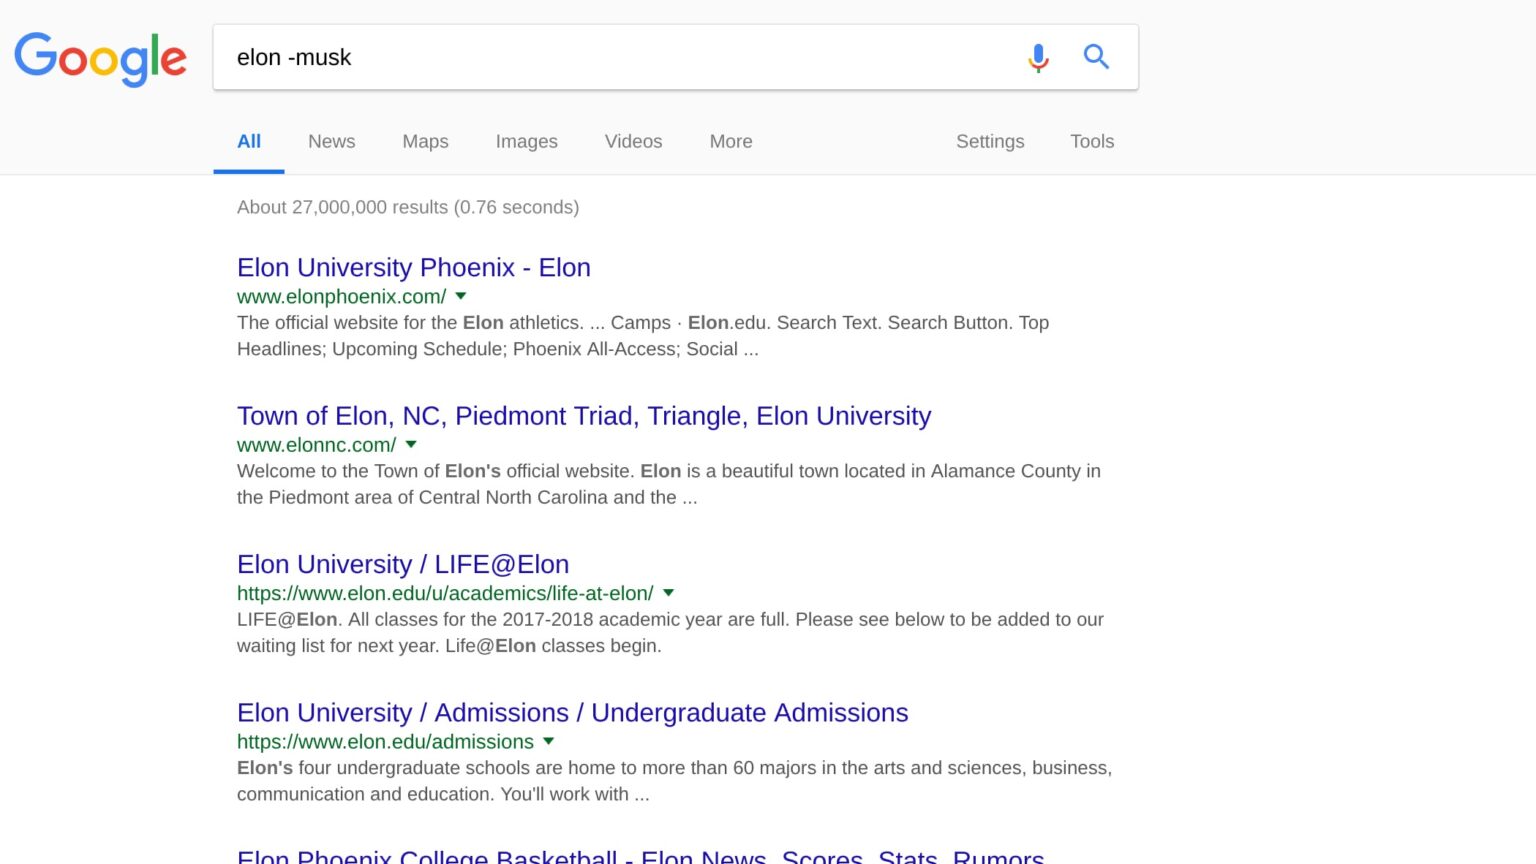Click the magnifying glass search icon
The height and width of the screenshot is (864, 1536).
(1096, 57)
